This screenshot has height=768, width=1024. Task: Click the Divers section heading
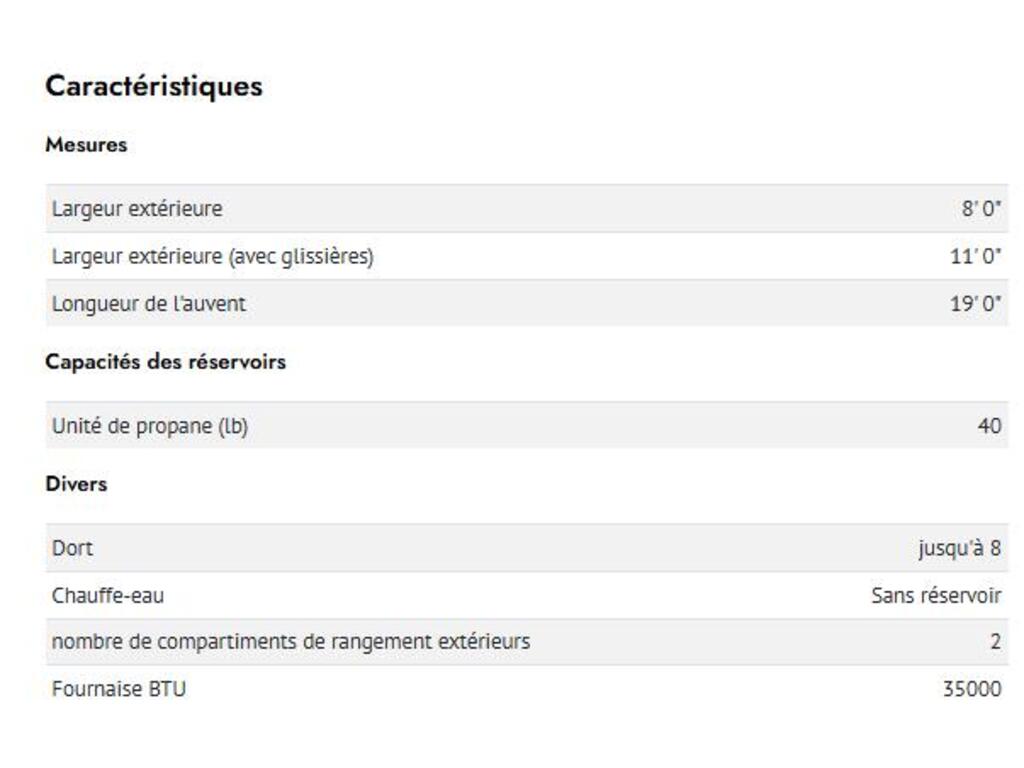pyautogui.click(x=76, y=484)
